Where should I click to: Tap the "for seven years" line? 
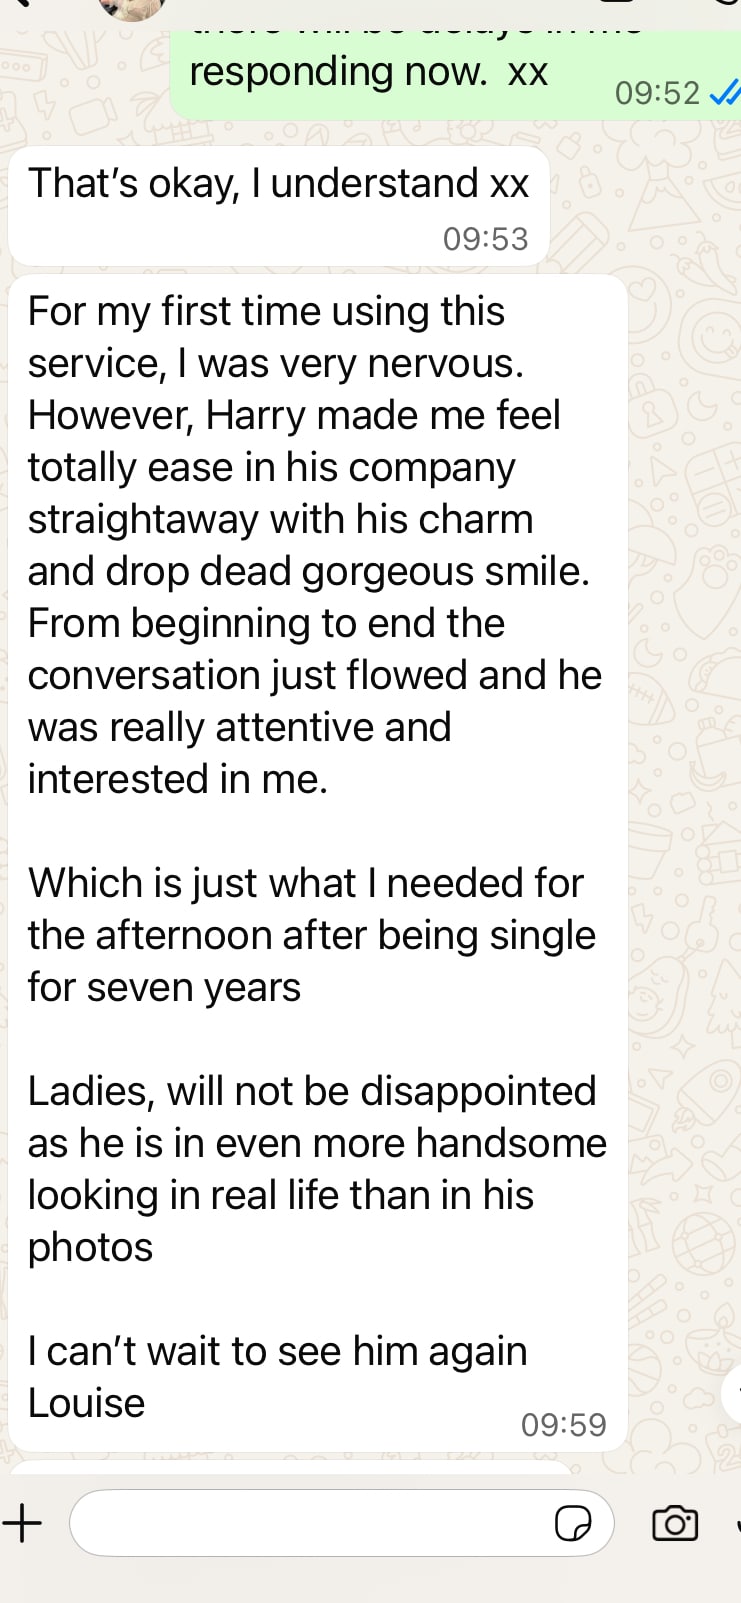pyautogui.click(x=164, y=987)
